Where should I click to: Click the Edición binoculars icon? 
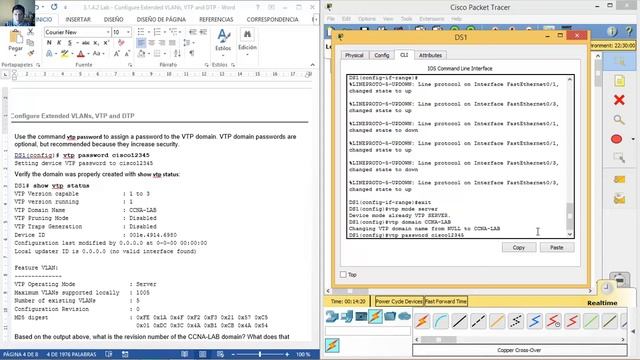point(247,35)
